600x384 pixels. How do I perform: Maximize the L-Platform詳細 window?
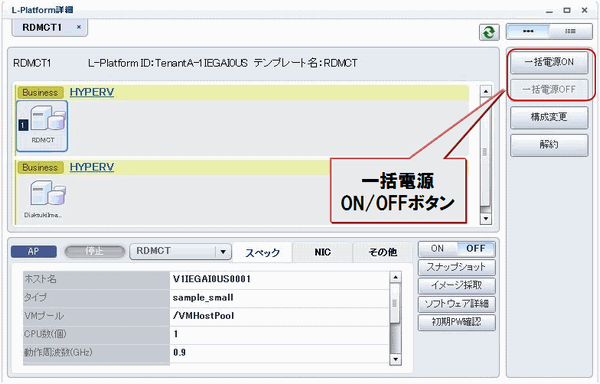pyautogui.click(x=567, y=10)
